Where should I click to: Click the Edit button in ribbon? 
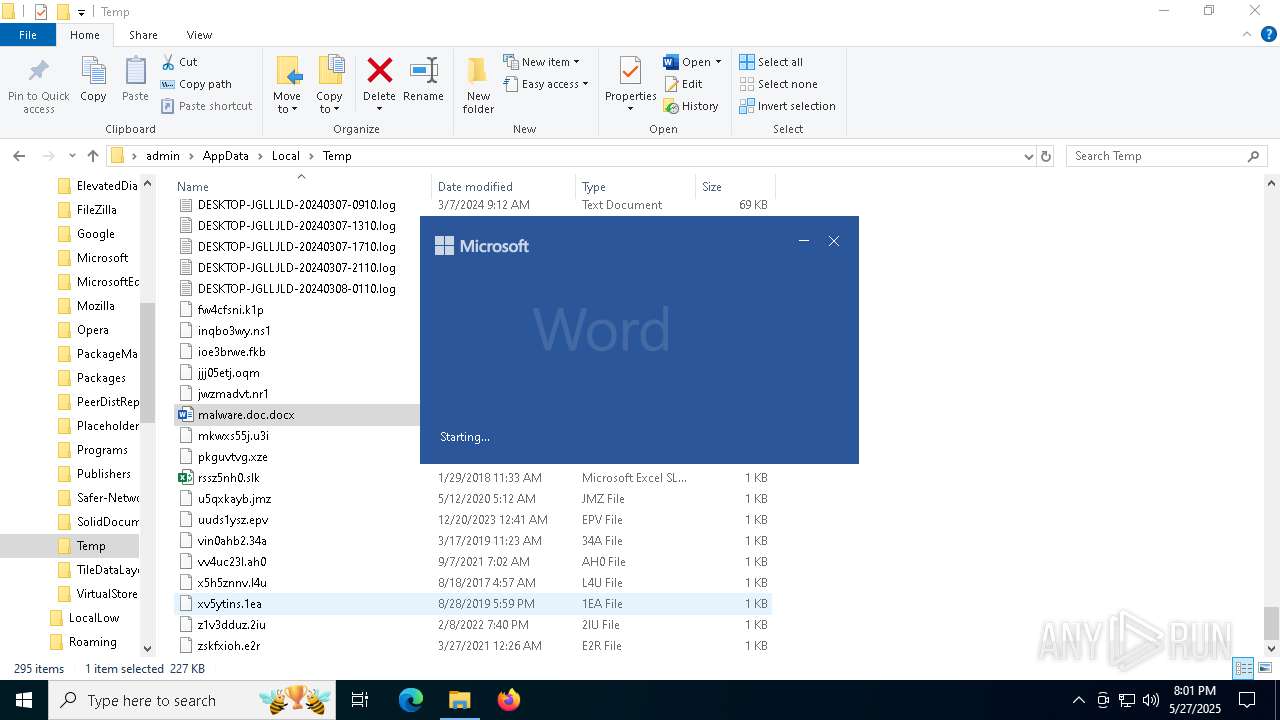(683, 84)
